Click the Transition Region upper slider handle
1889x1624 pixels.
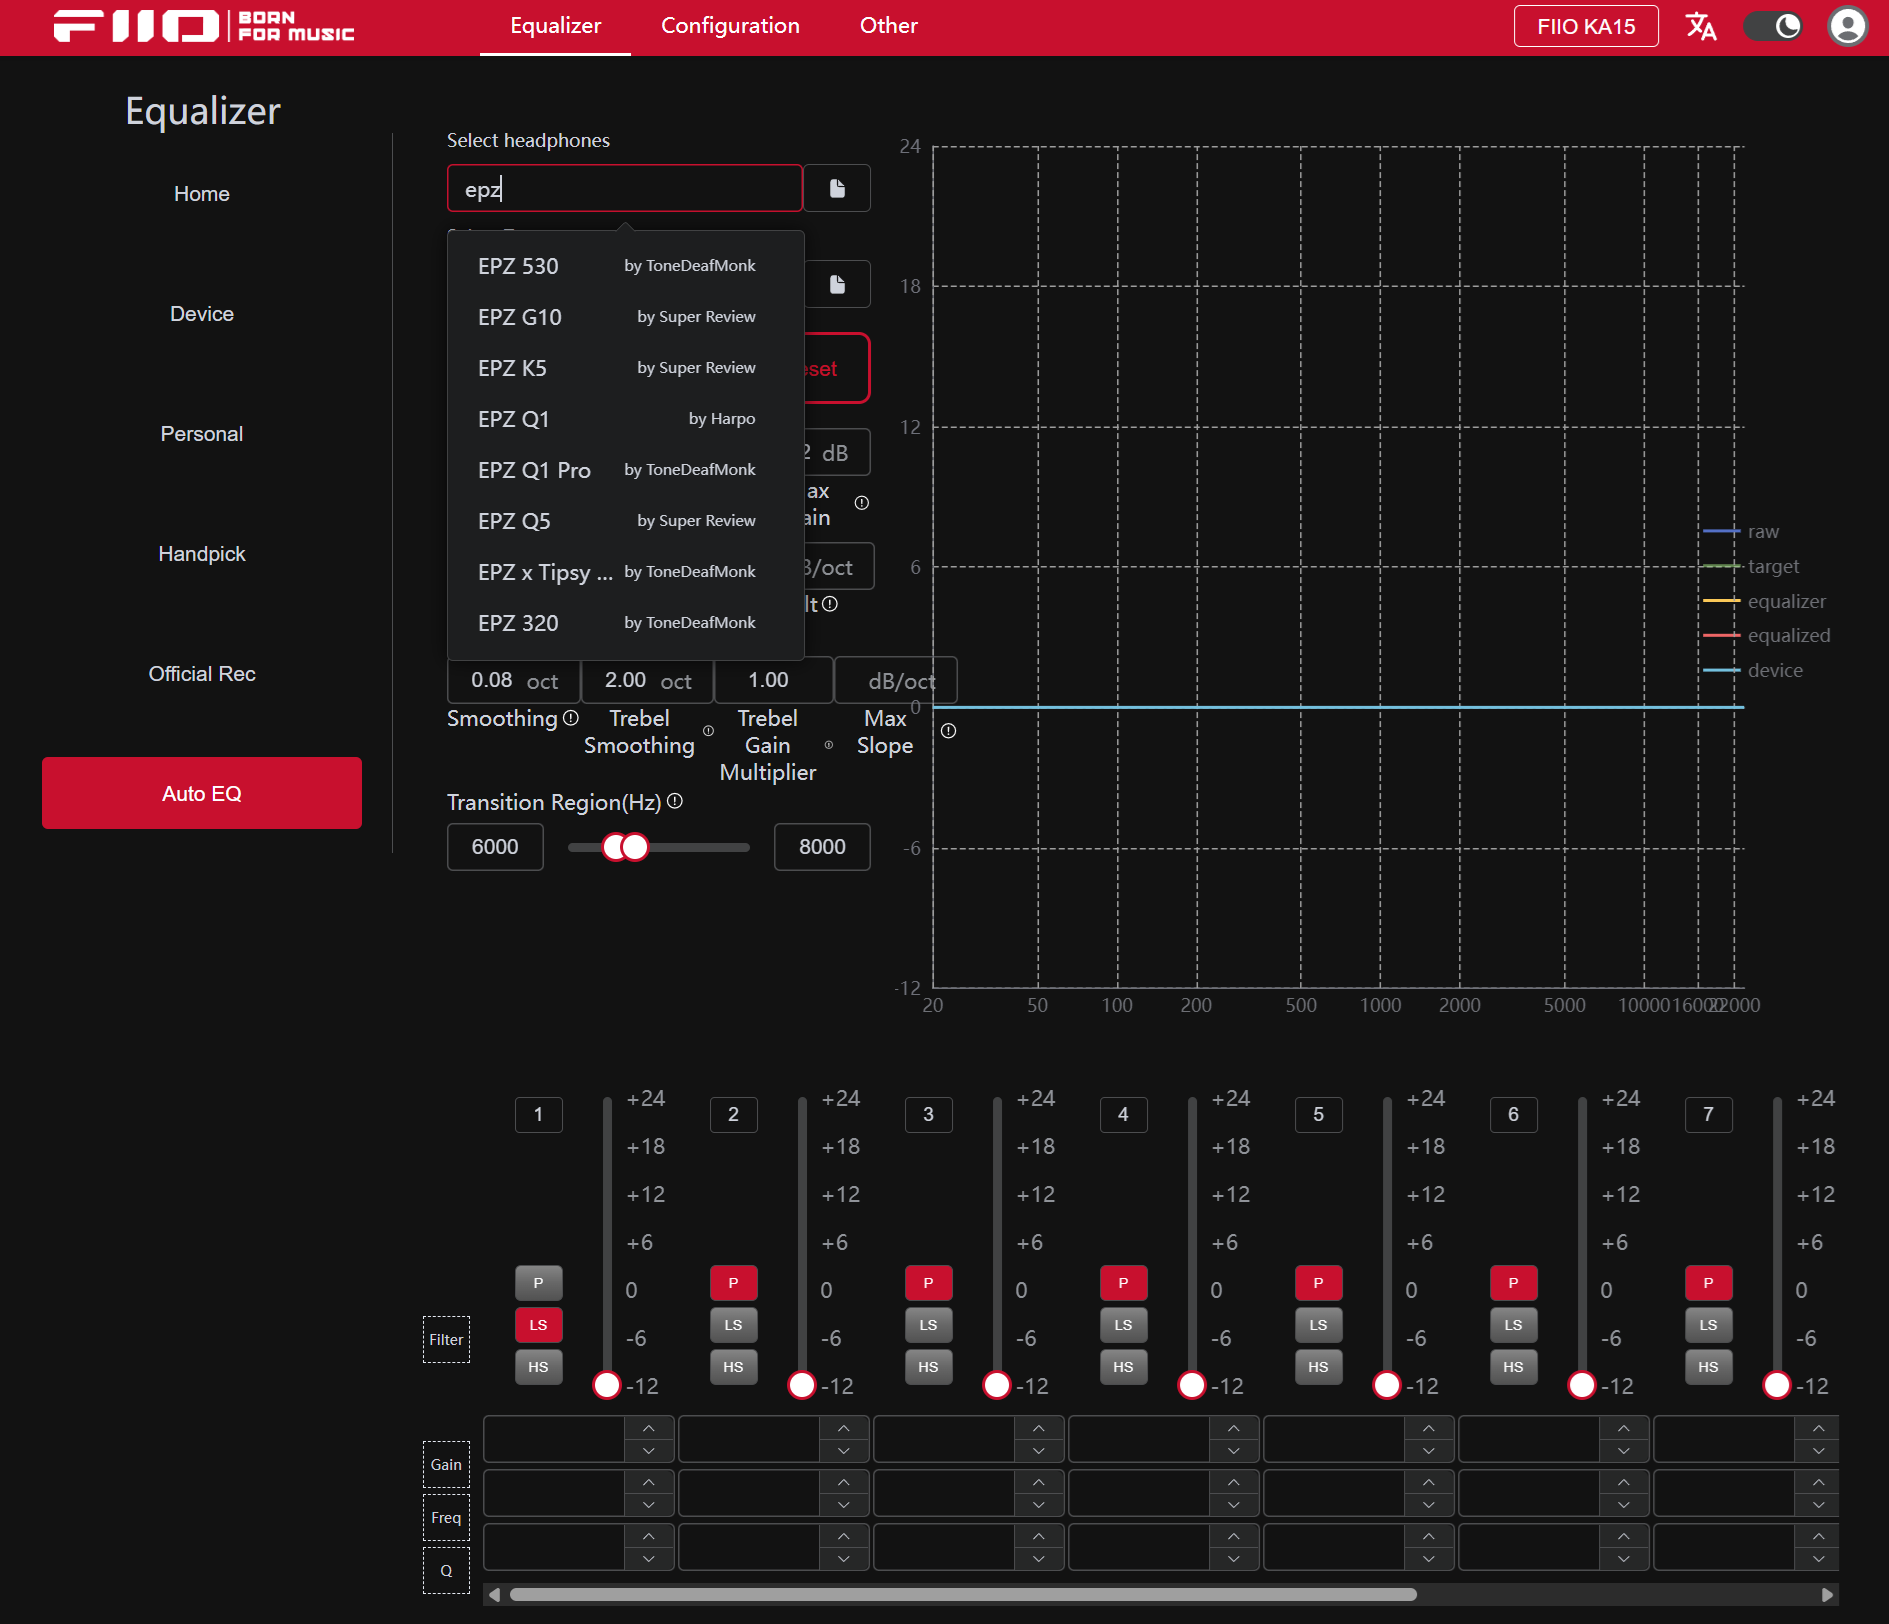635,847
